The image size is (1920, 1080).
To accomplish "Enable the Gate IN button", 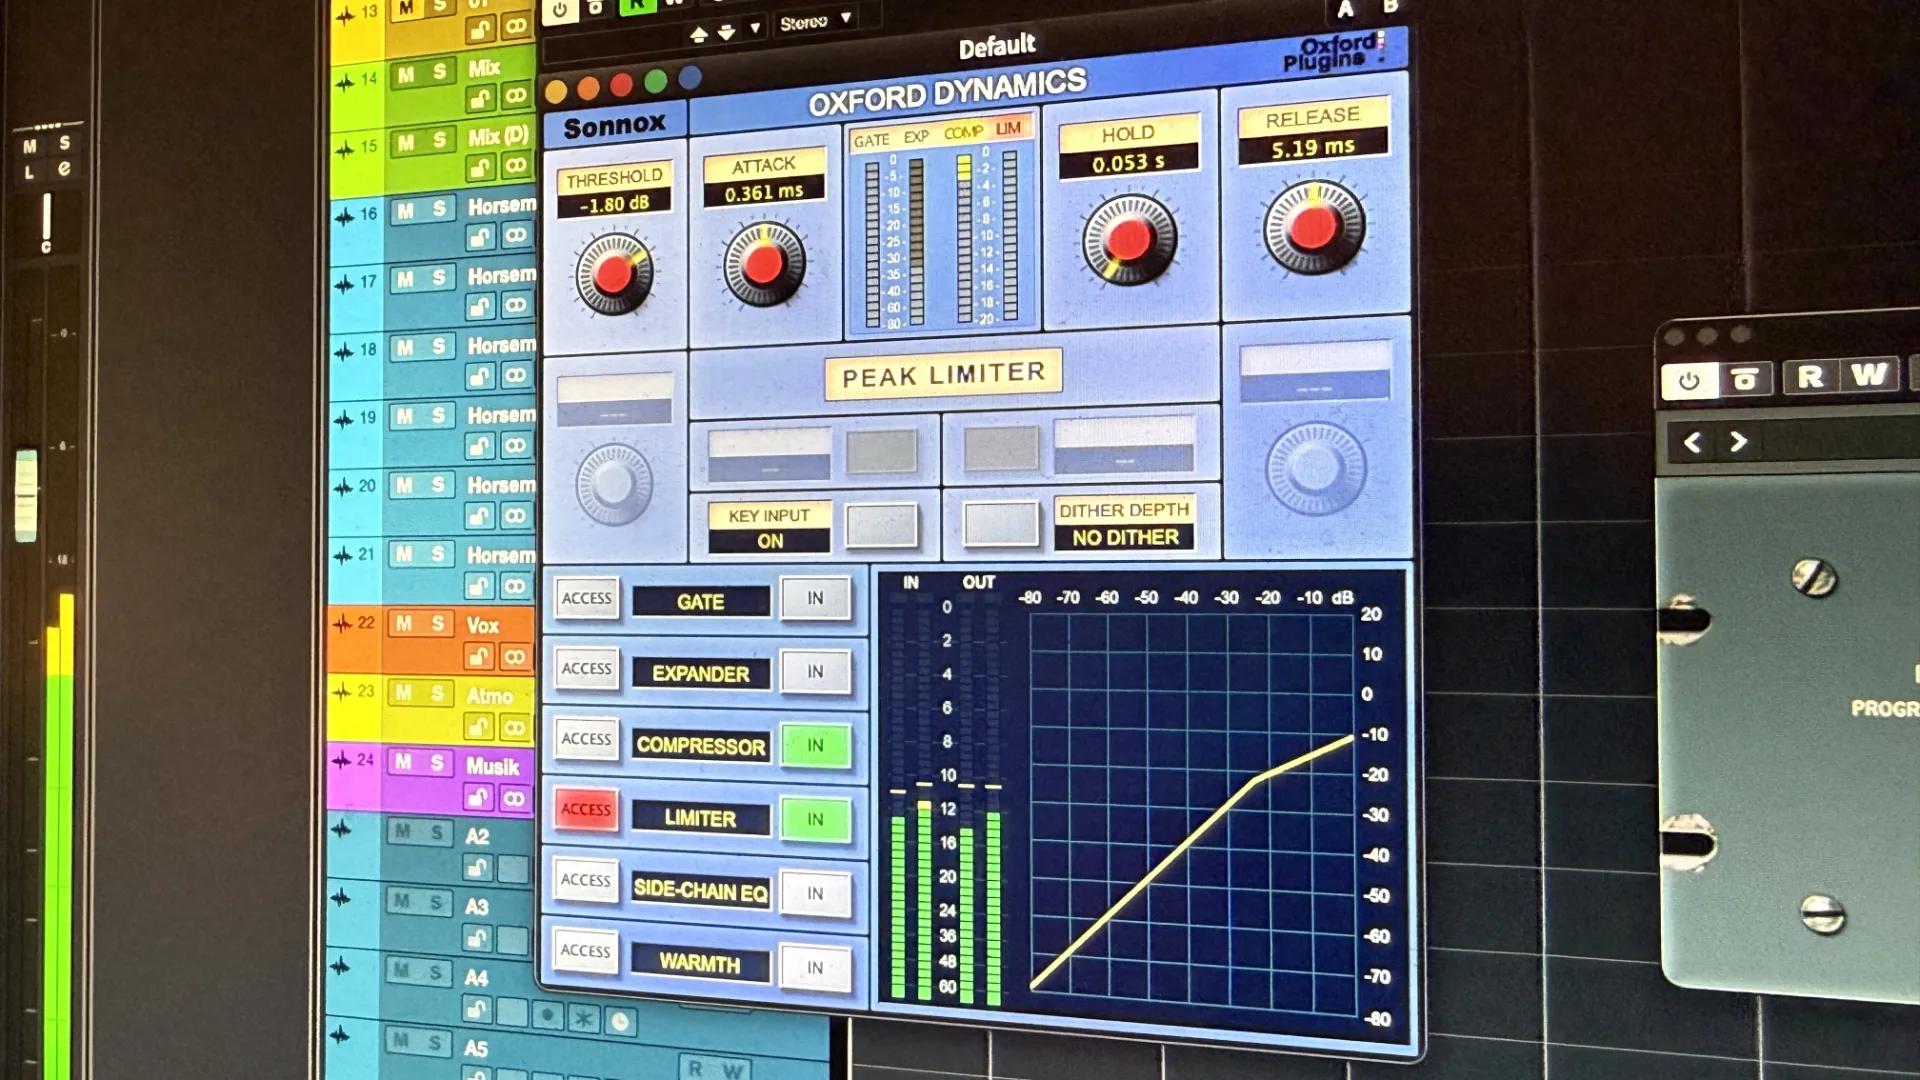I will coord(815,598).
